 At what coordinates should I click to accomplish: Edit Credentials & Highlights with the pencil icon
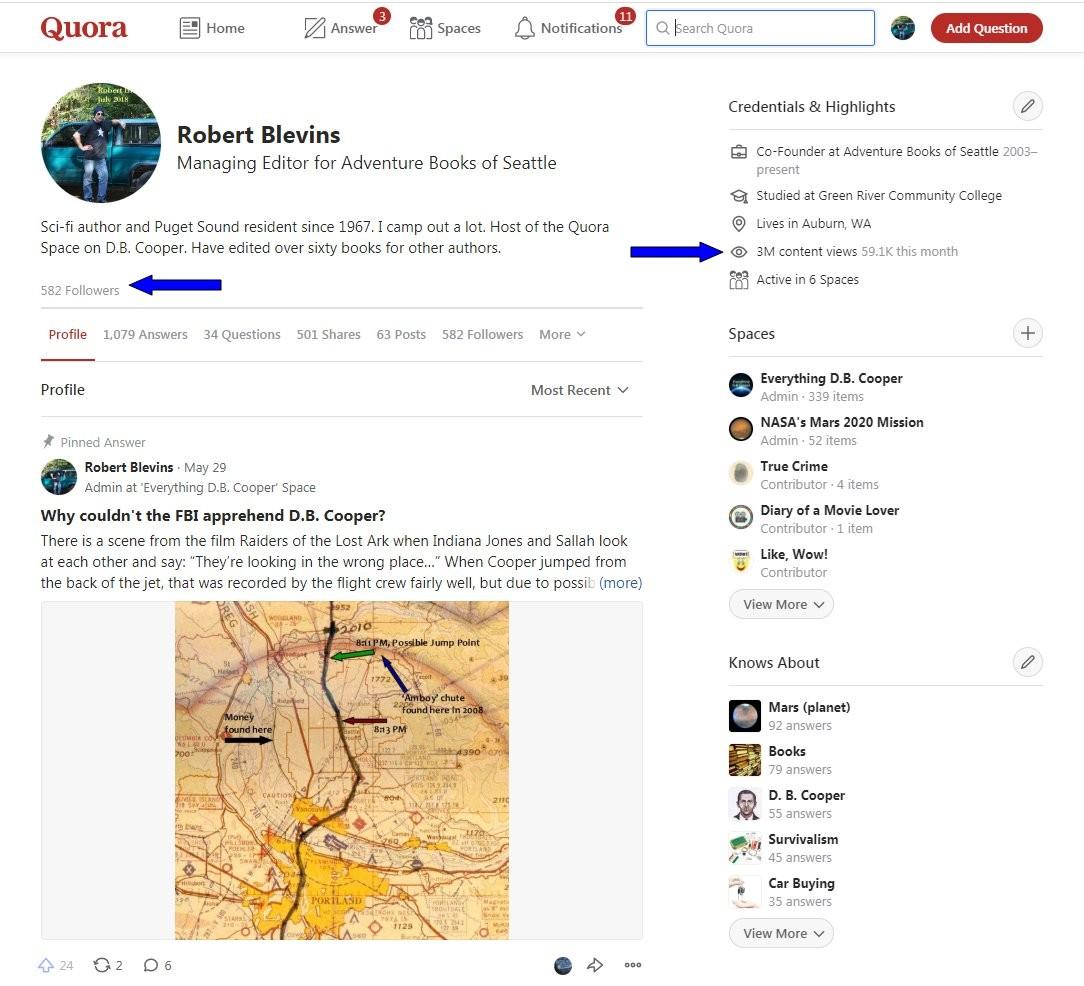tap(1027, 106)
